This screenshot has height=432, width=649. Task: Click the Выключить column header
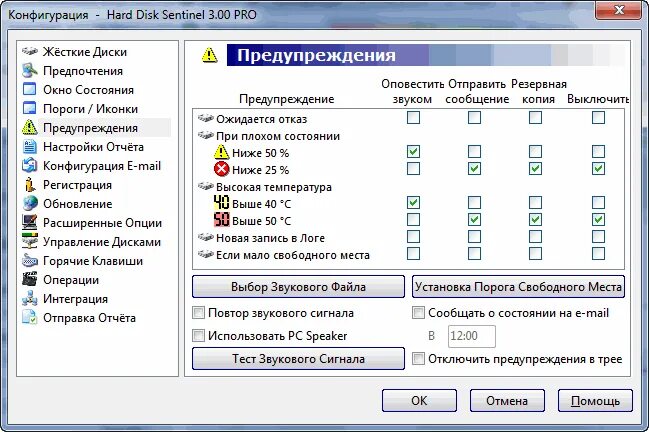(x=598, y=99)
